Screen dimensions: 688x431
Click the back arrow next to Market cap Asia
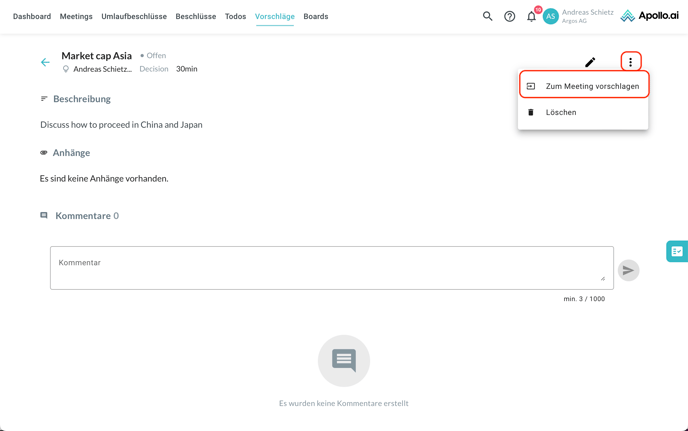[x=45, y=62]
